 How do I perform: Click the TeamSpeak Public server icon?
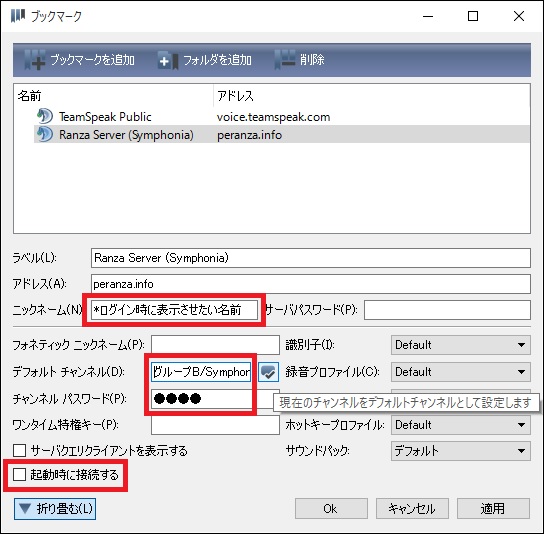45,116
